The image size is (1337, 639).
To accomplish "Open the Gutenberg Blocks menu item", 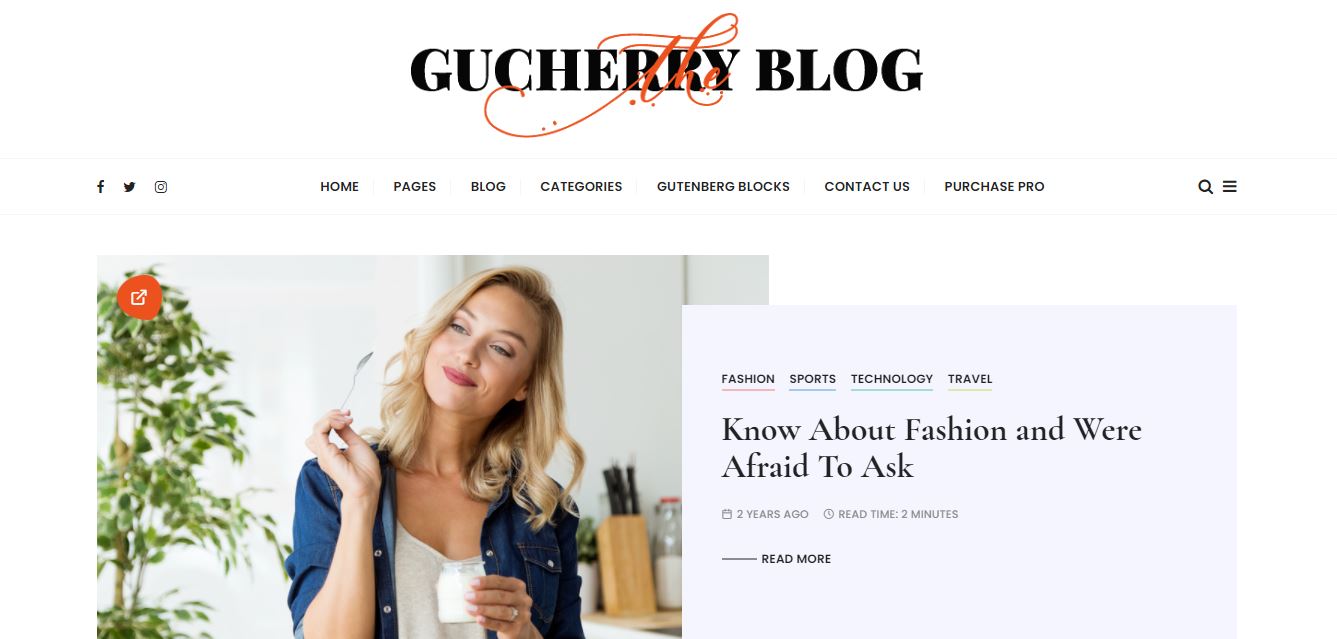I will point(723,187).
